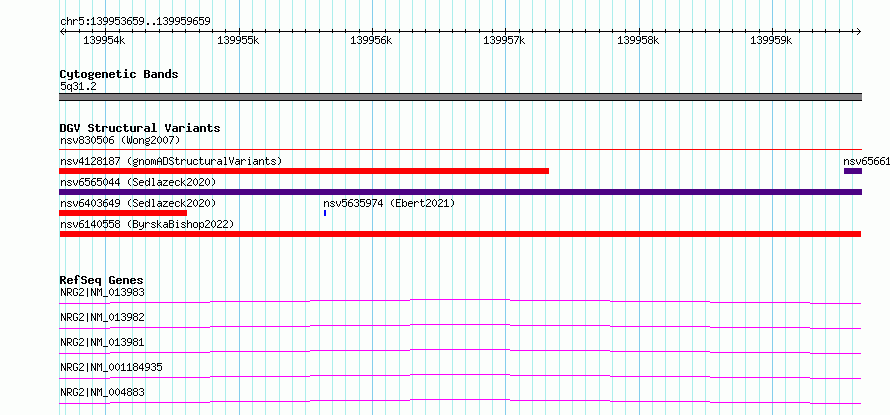This screenshot has height=415, width=890.
Task: Click the nsv5635974 (Ebert2021) label
Action: [389, 203]
